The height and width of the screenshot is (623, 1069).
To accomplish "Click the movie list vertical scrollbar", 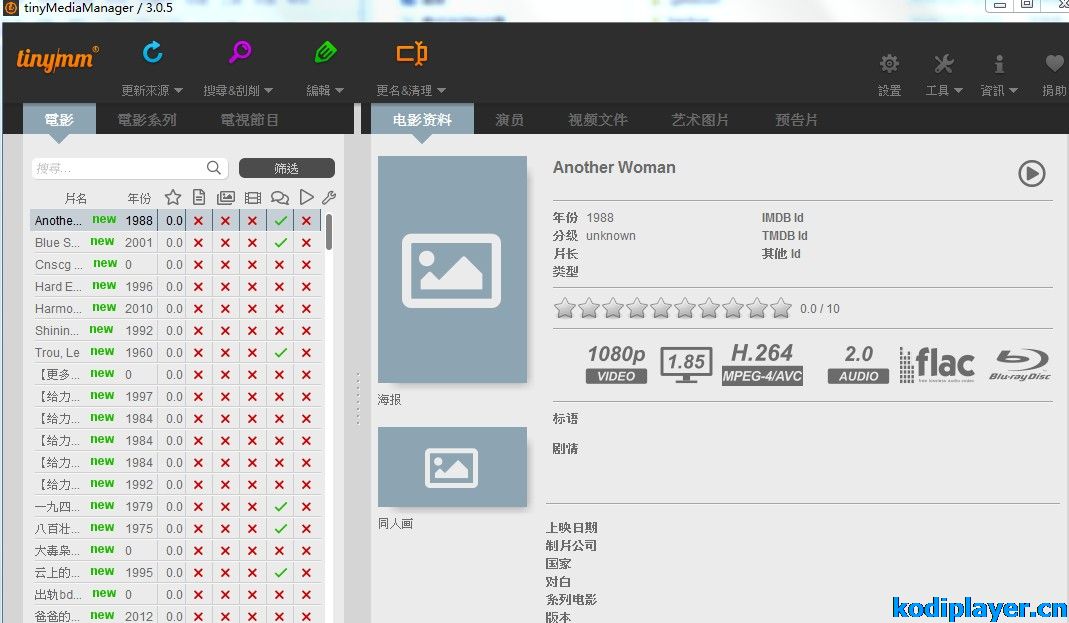I will tap(329, 232).
